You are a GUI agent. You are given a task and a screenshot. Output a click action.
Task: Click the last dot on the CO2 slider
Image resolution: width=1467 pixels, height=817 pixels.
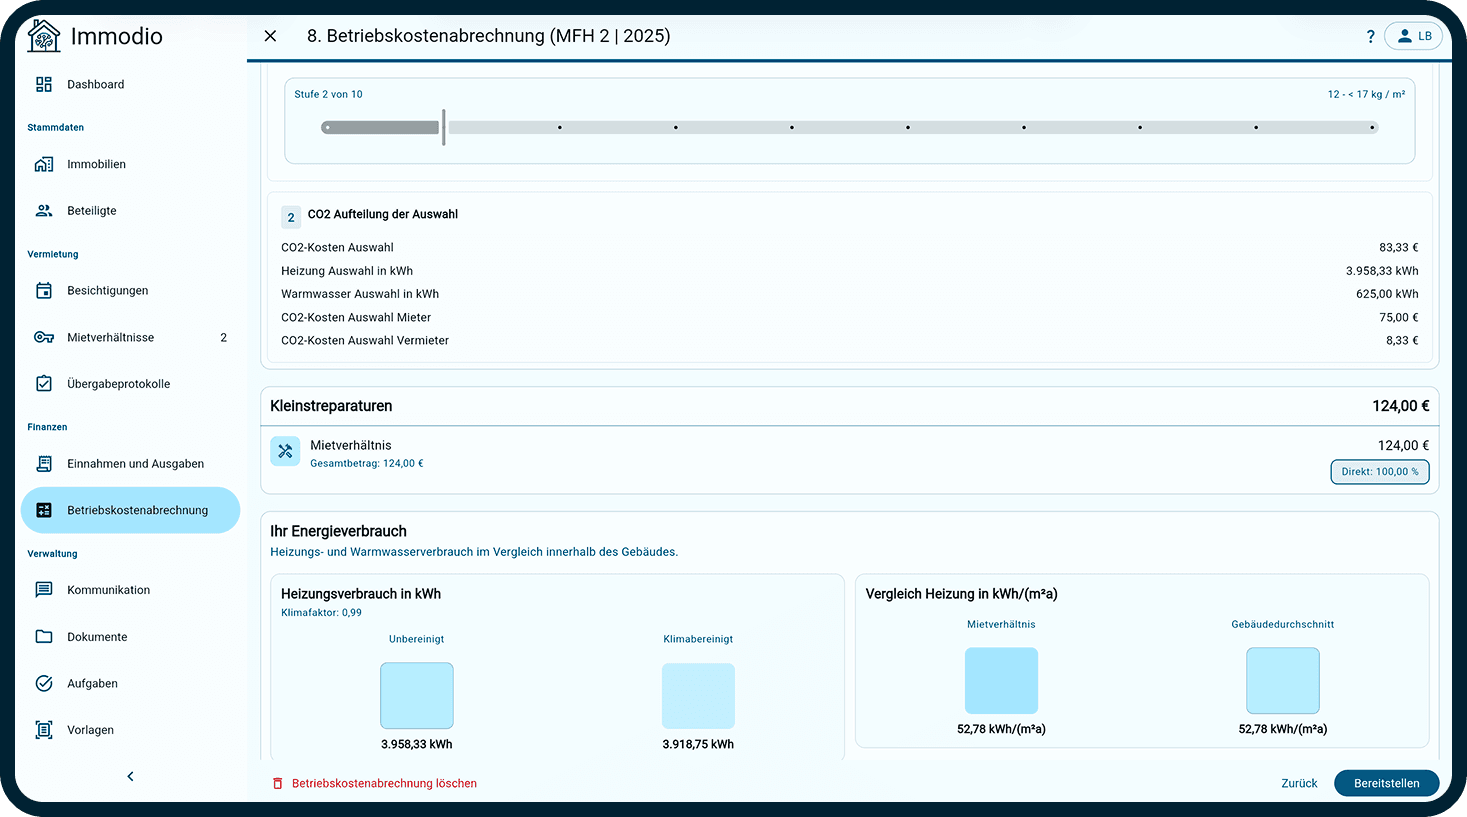coord(1372,128)
